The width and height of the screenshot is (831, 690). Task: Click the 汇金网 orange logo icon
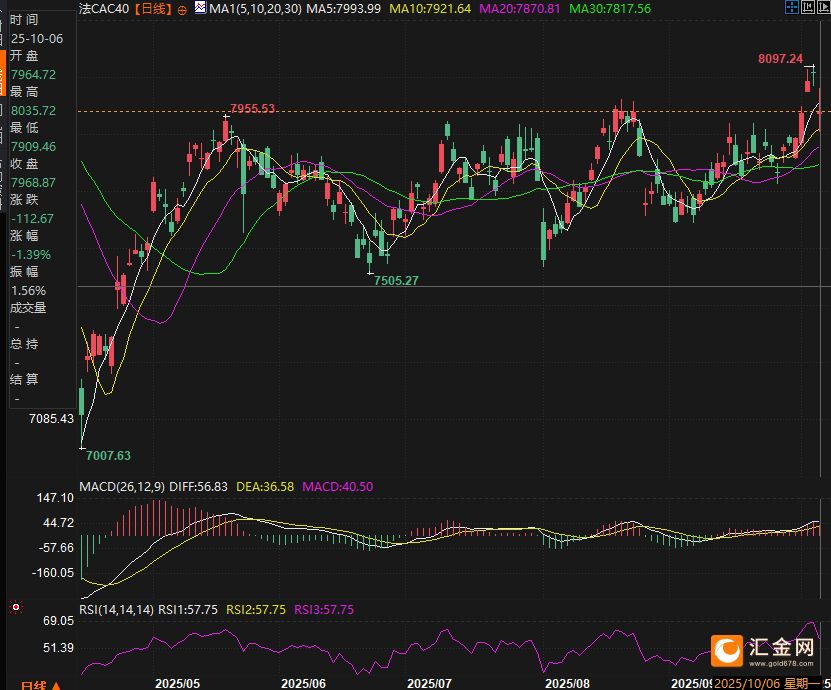pos(727,650)
